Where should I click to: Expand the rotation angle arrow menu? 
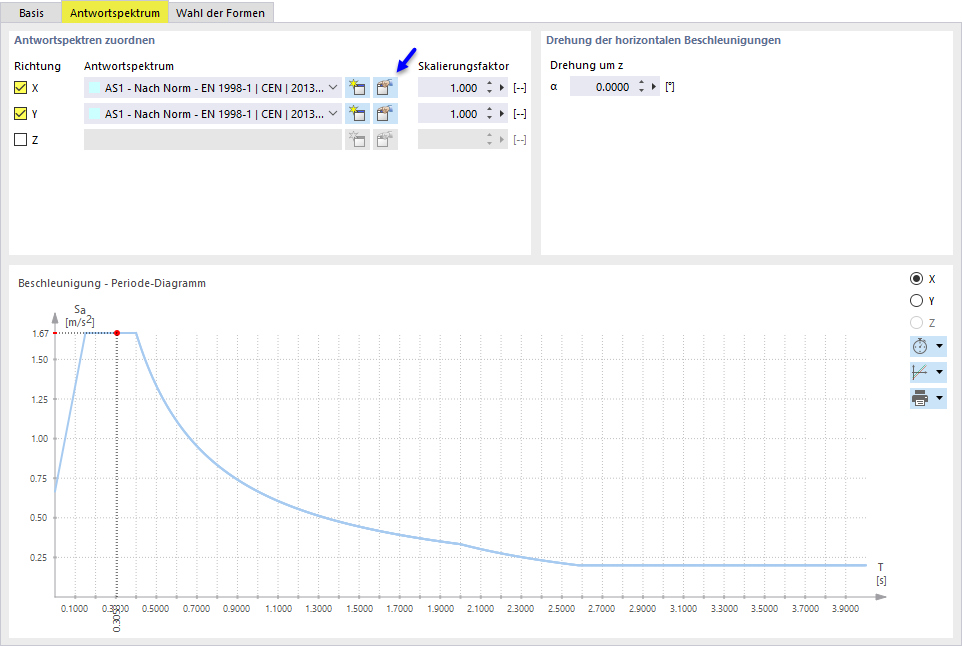tap(653, 87)
